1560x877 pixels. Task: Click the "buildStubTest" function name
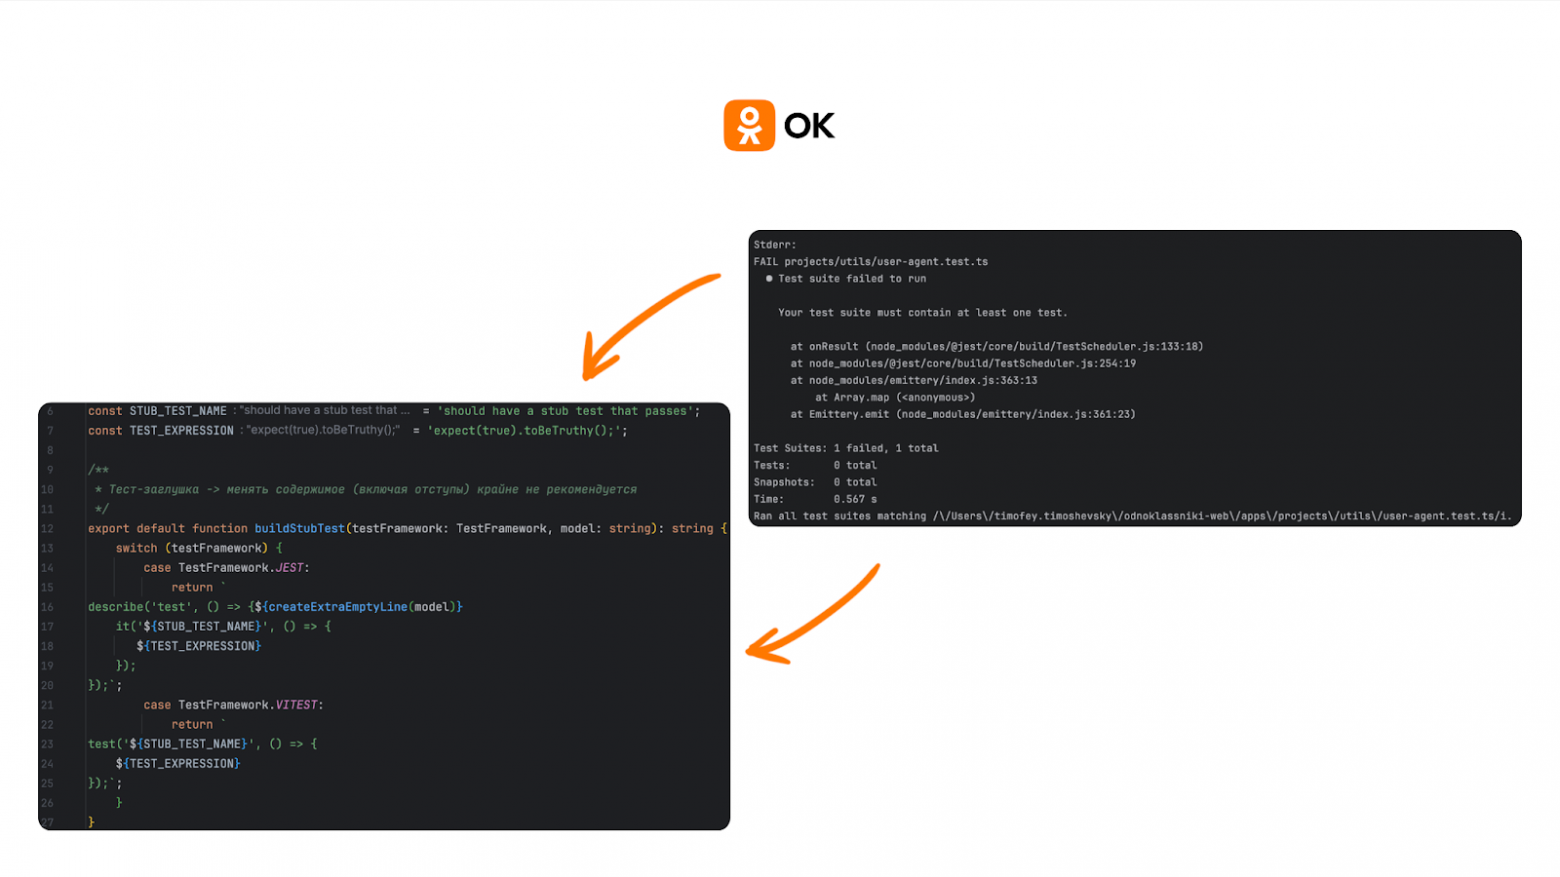coord(299,529)
